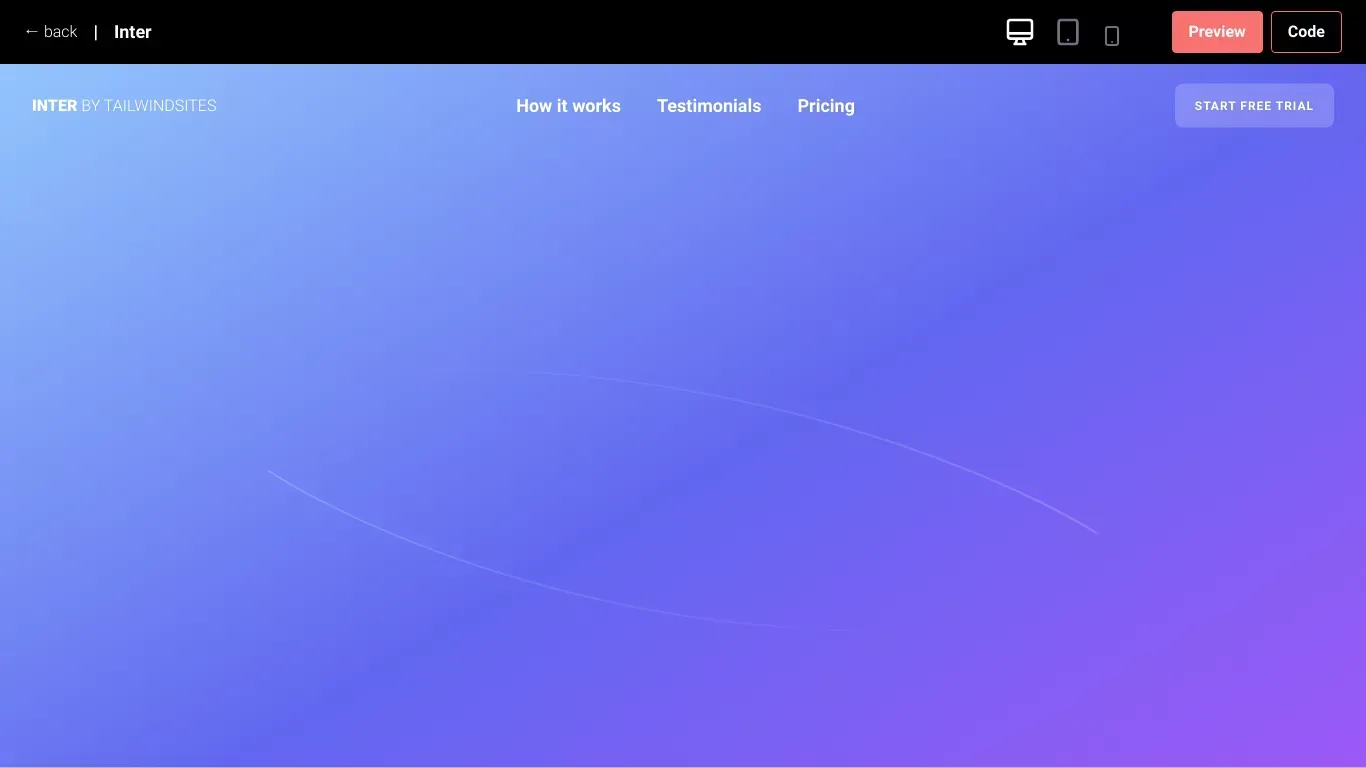Go back using the back link

[50, 32]
